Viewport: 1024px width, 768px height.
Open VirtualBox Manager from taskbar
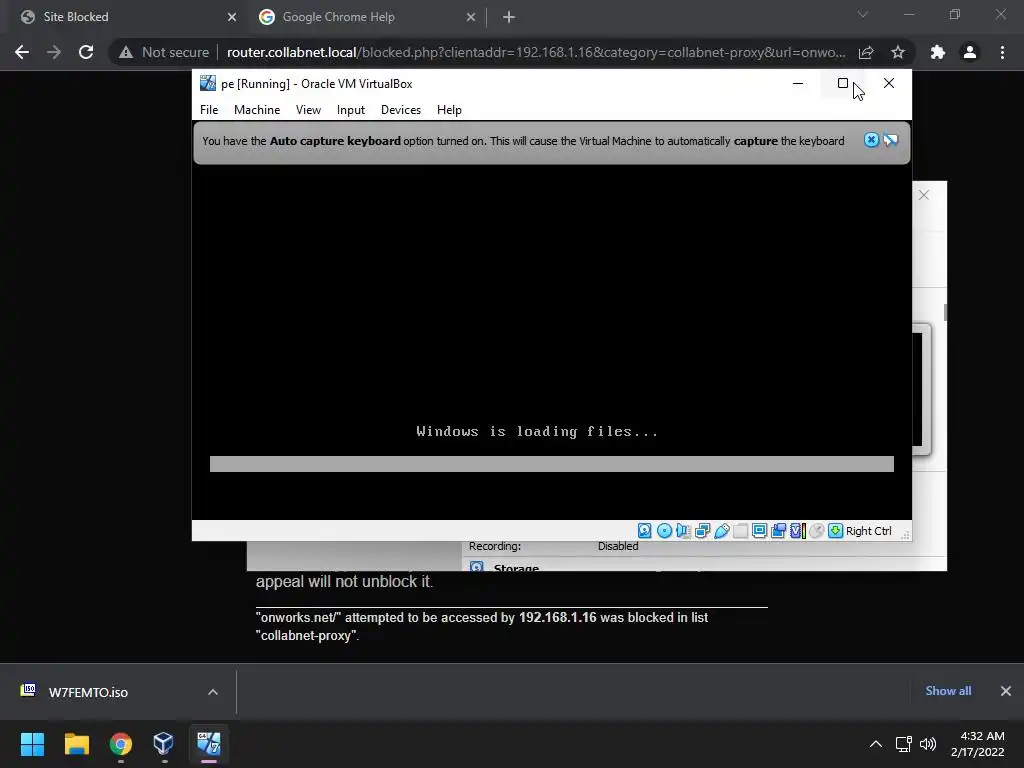tap(164, 744)
